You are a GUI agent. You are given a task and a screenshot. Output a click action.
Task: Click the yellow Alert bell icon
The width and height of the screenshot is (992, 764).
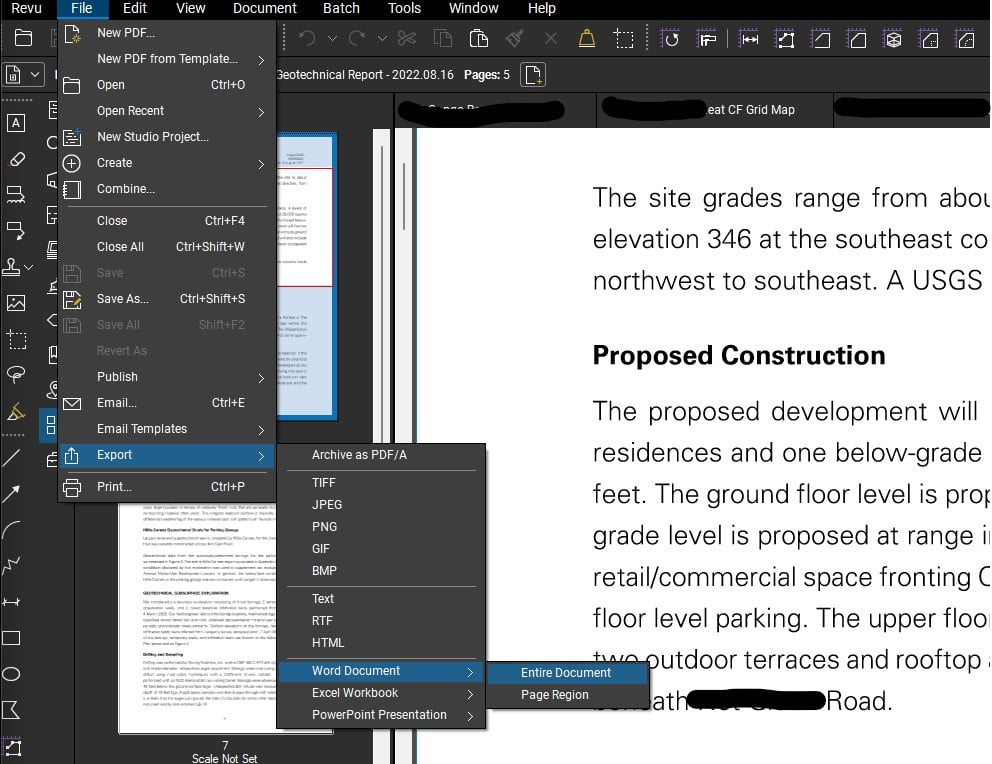click(x=586, y=40)
